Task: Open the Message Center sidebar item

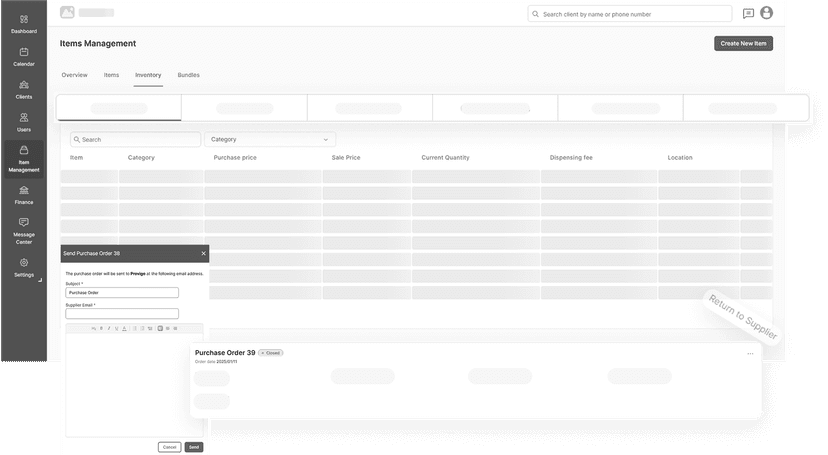Action: 24,231
